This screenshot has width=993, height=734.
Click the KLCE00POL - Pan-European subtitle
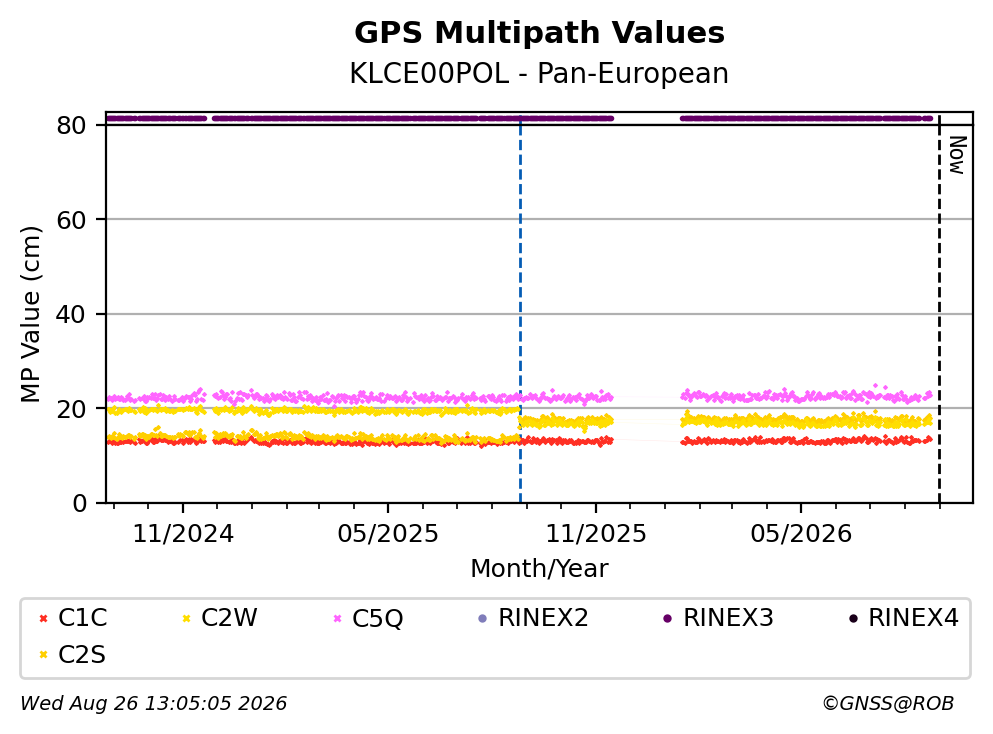point(539,73)
